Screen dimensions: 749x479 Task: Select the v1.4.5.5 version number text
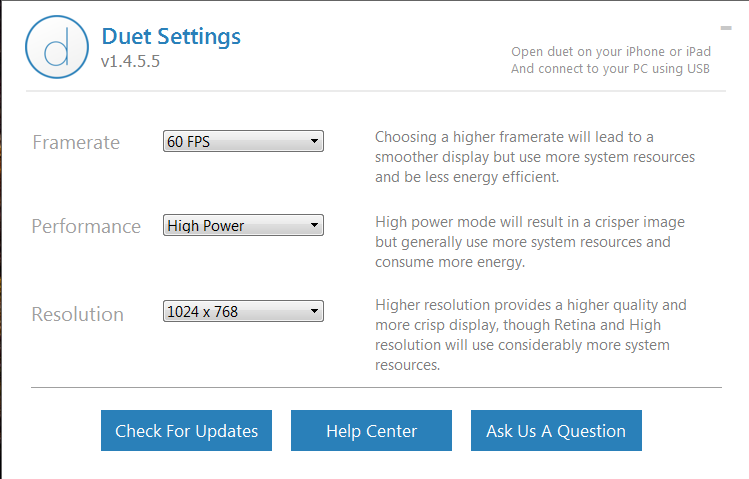(130, 62)
